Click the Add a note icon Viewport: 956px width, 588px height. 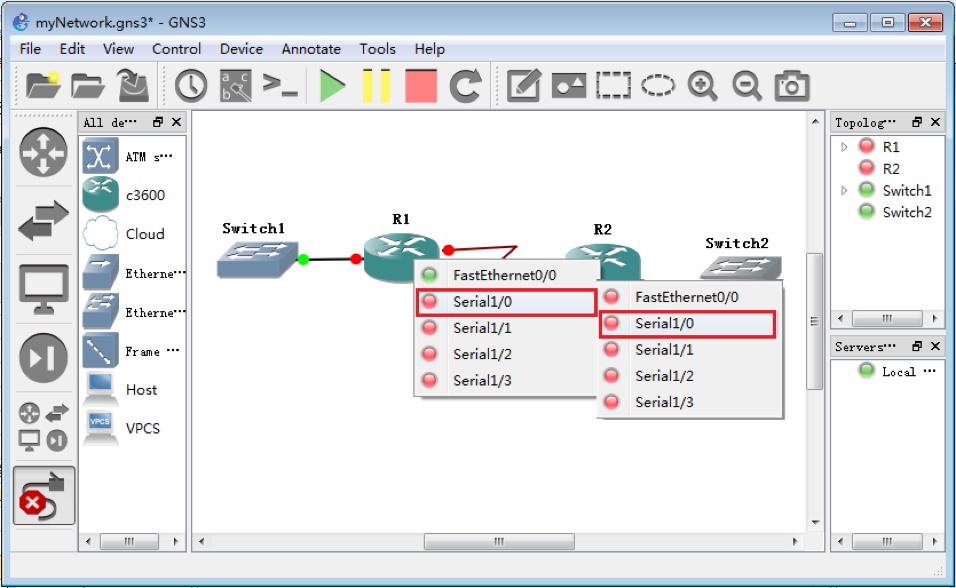click(x=524, y=85)
